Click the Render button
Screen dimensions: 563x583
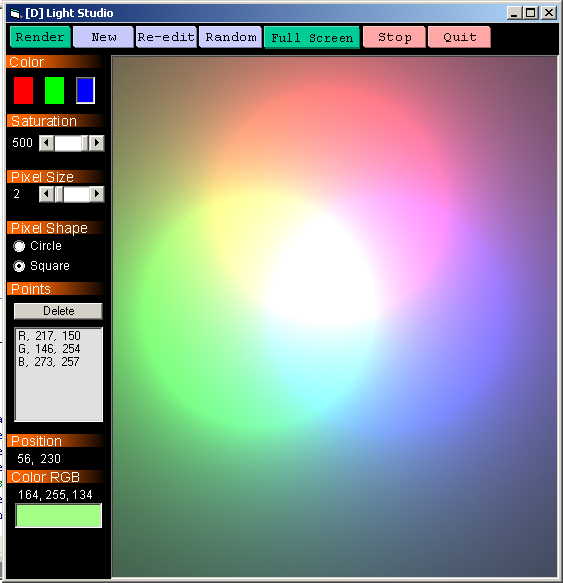[x=40, y=37]
